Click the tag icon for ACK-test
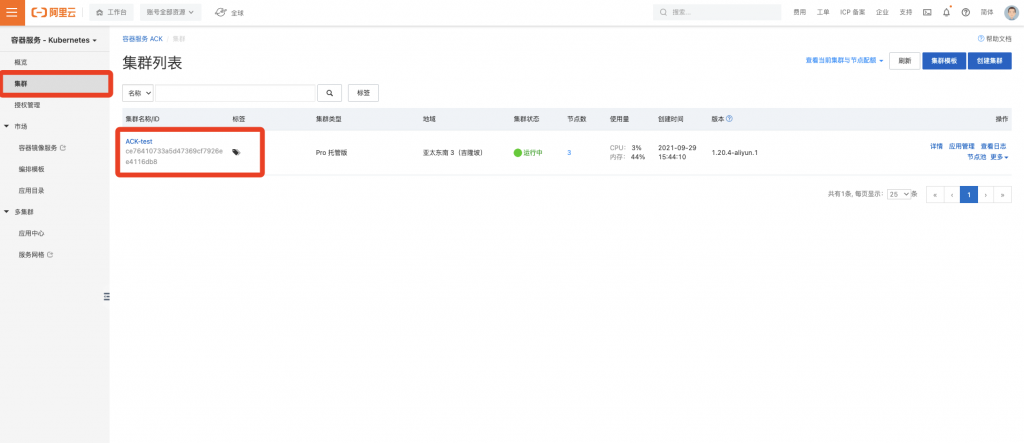The height and width of the screenshot is (443, 1024). (x=236, y=152)
